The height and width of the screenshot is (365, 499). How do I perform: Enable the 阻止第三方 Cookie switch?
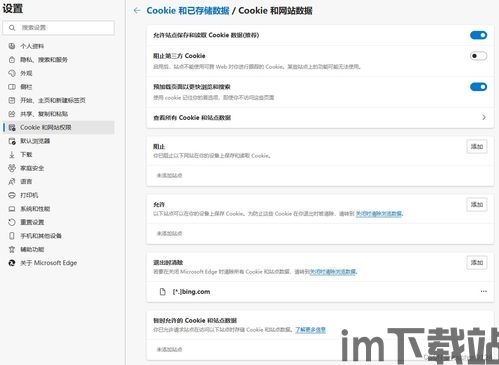point(478,56)
